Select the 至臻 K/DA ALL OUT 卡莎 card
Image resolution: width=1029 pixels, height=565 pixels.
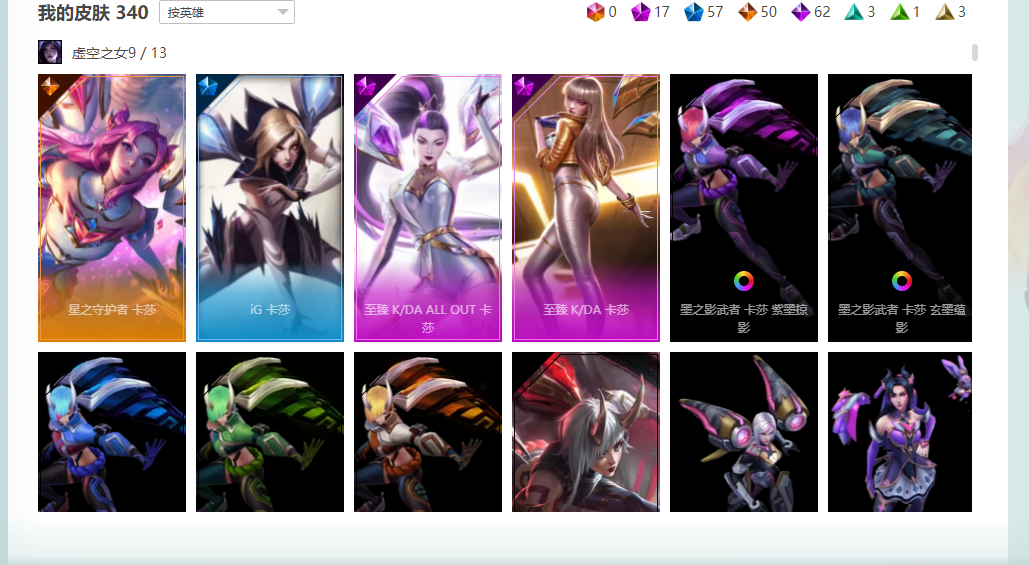click(428, 208)
